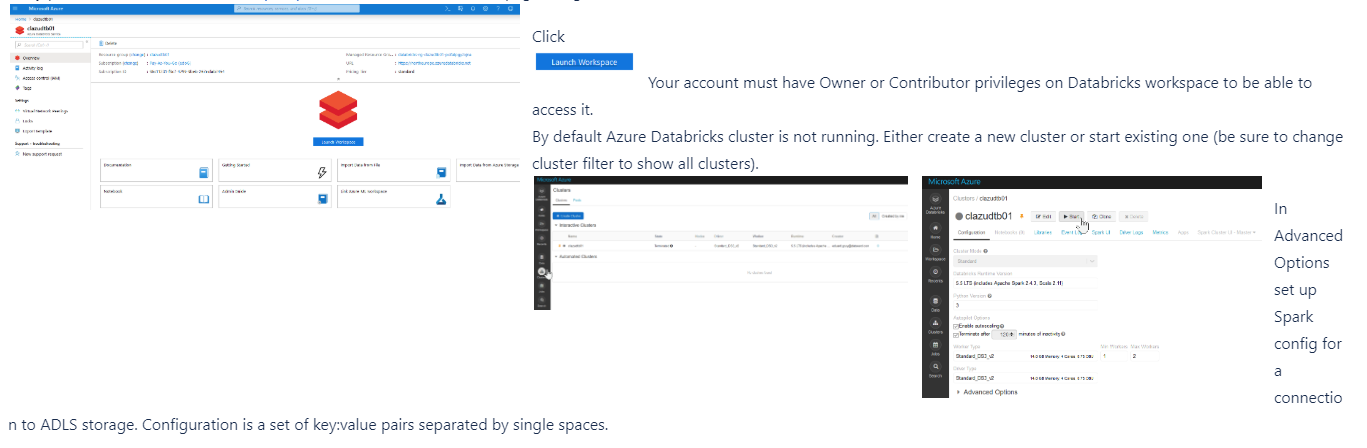This screenshot has height=448, width=1367.
Task: Click the Getting Started lightning card
Action: (276, 171)
